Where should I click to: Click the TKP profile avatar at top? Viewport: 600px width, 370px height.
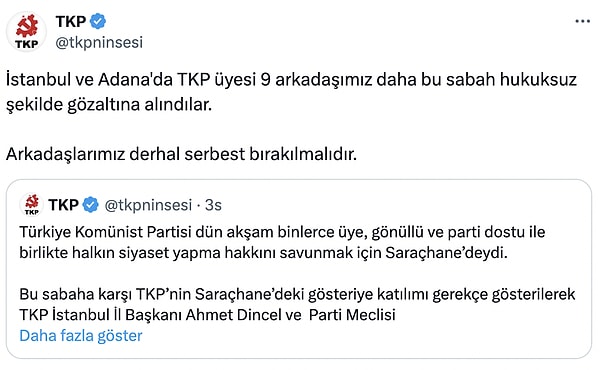click(26, 32)
